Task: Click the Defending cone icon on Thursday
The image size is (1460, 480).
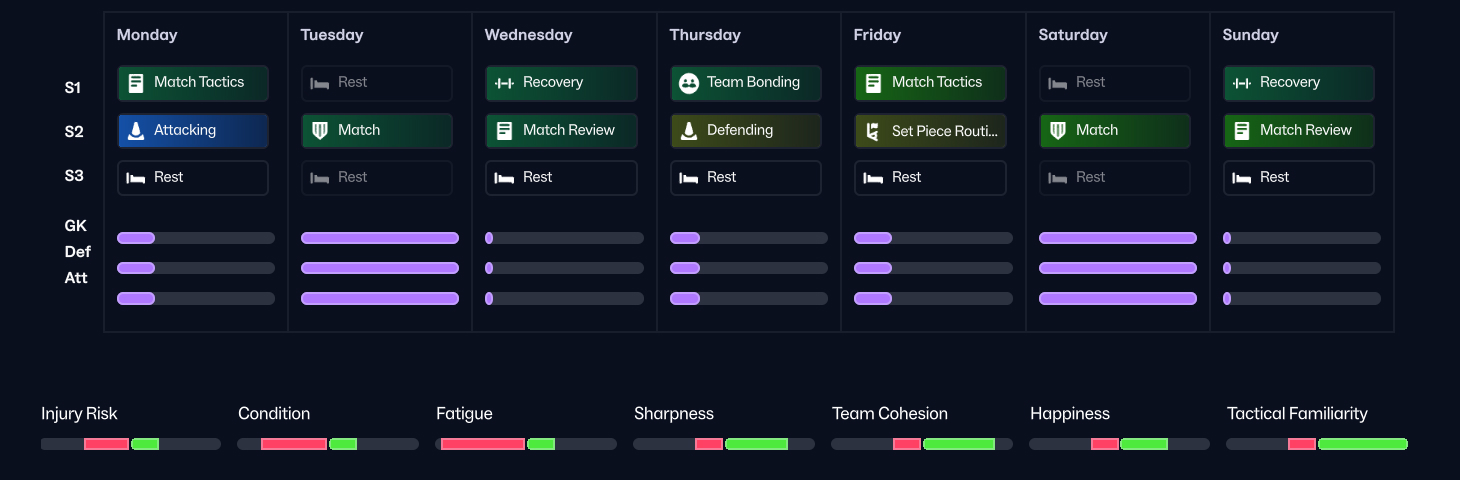Action: 688,131
